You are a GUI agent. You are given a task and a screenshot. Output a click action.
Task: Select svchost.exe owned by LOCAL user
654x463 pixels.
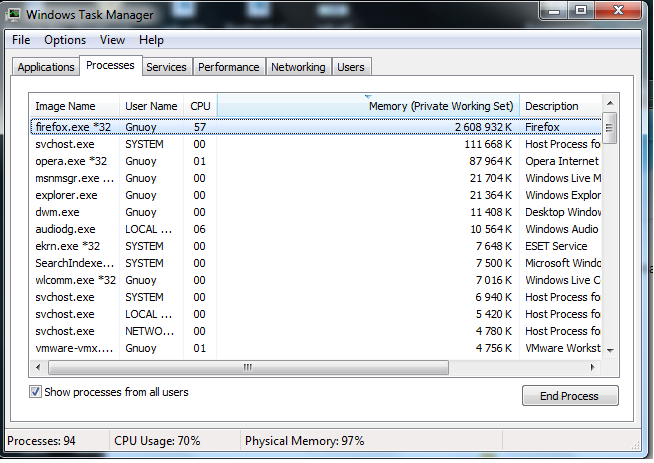[316, 314]
